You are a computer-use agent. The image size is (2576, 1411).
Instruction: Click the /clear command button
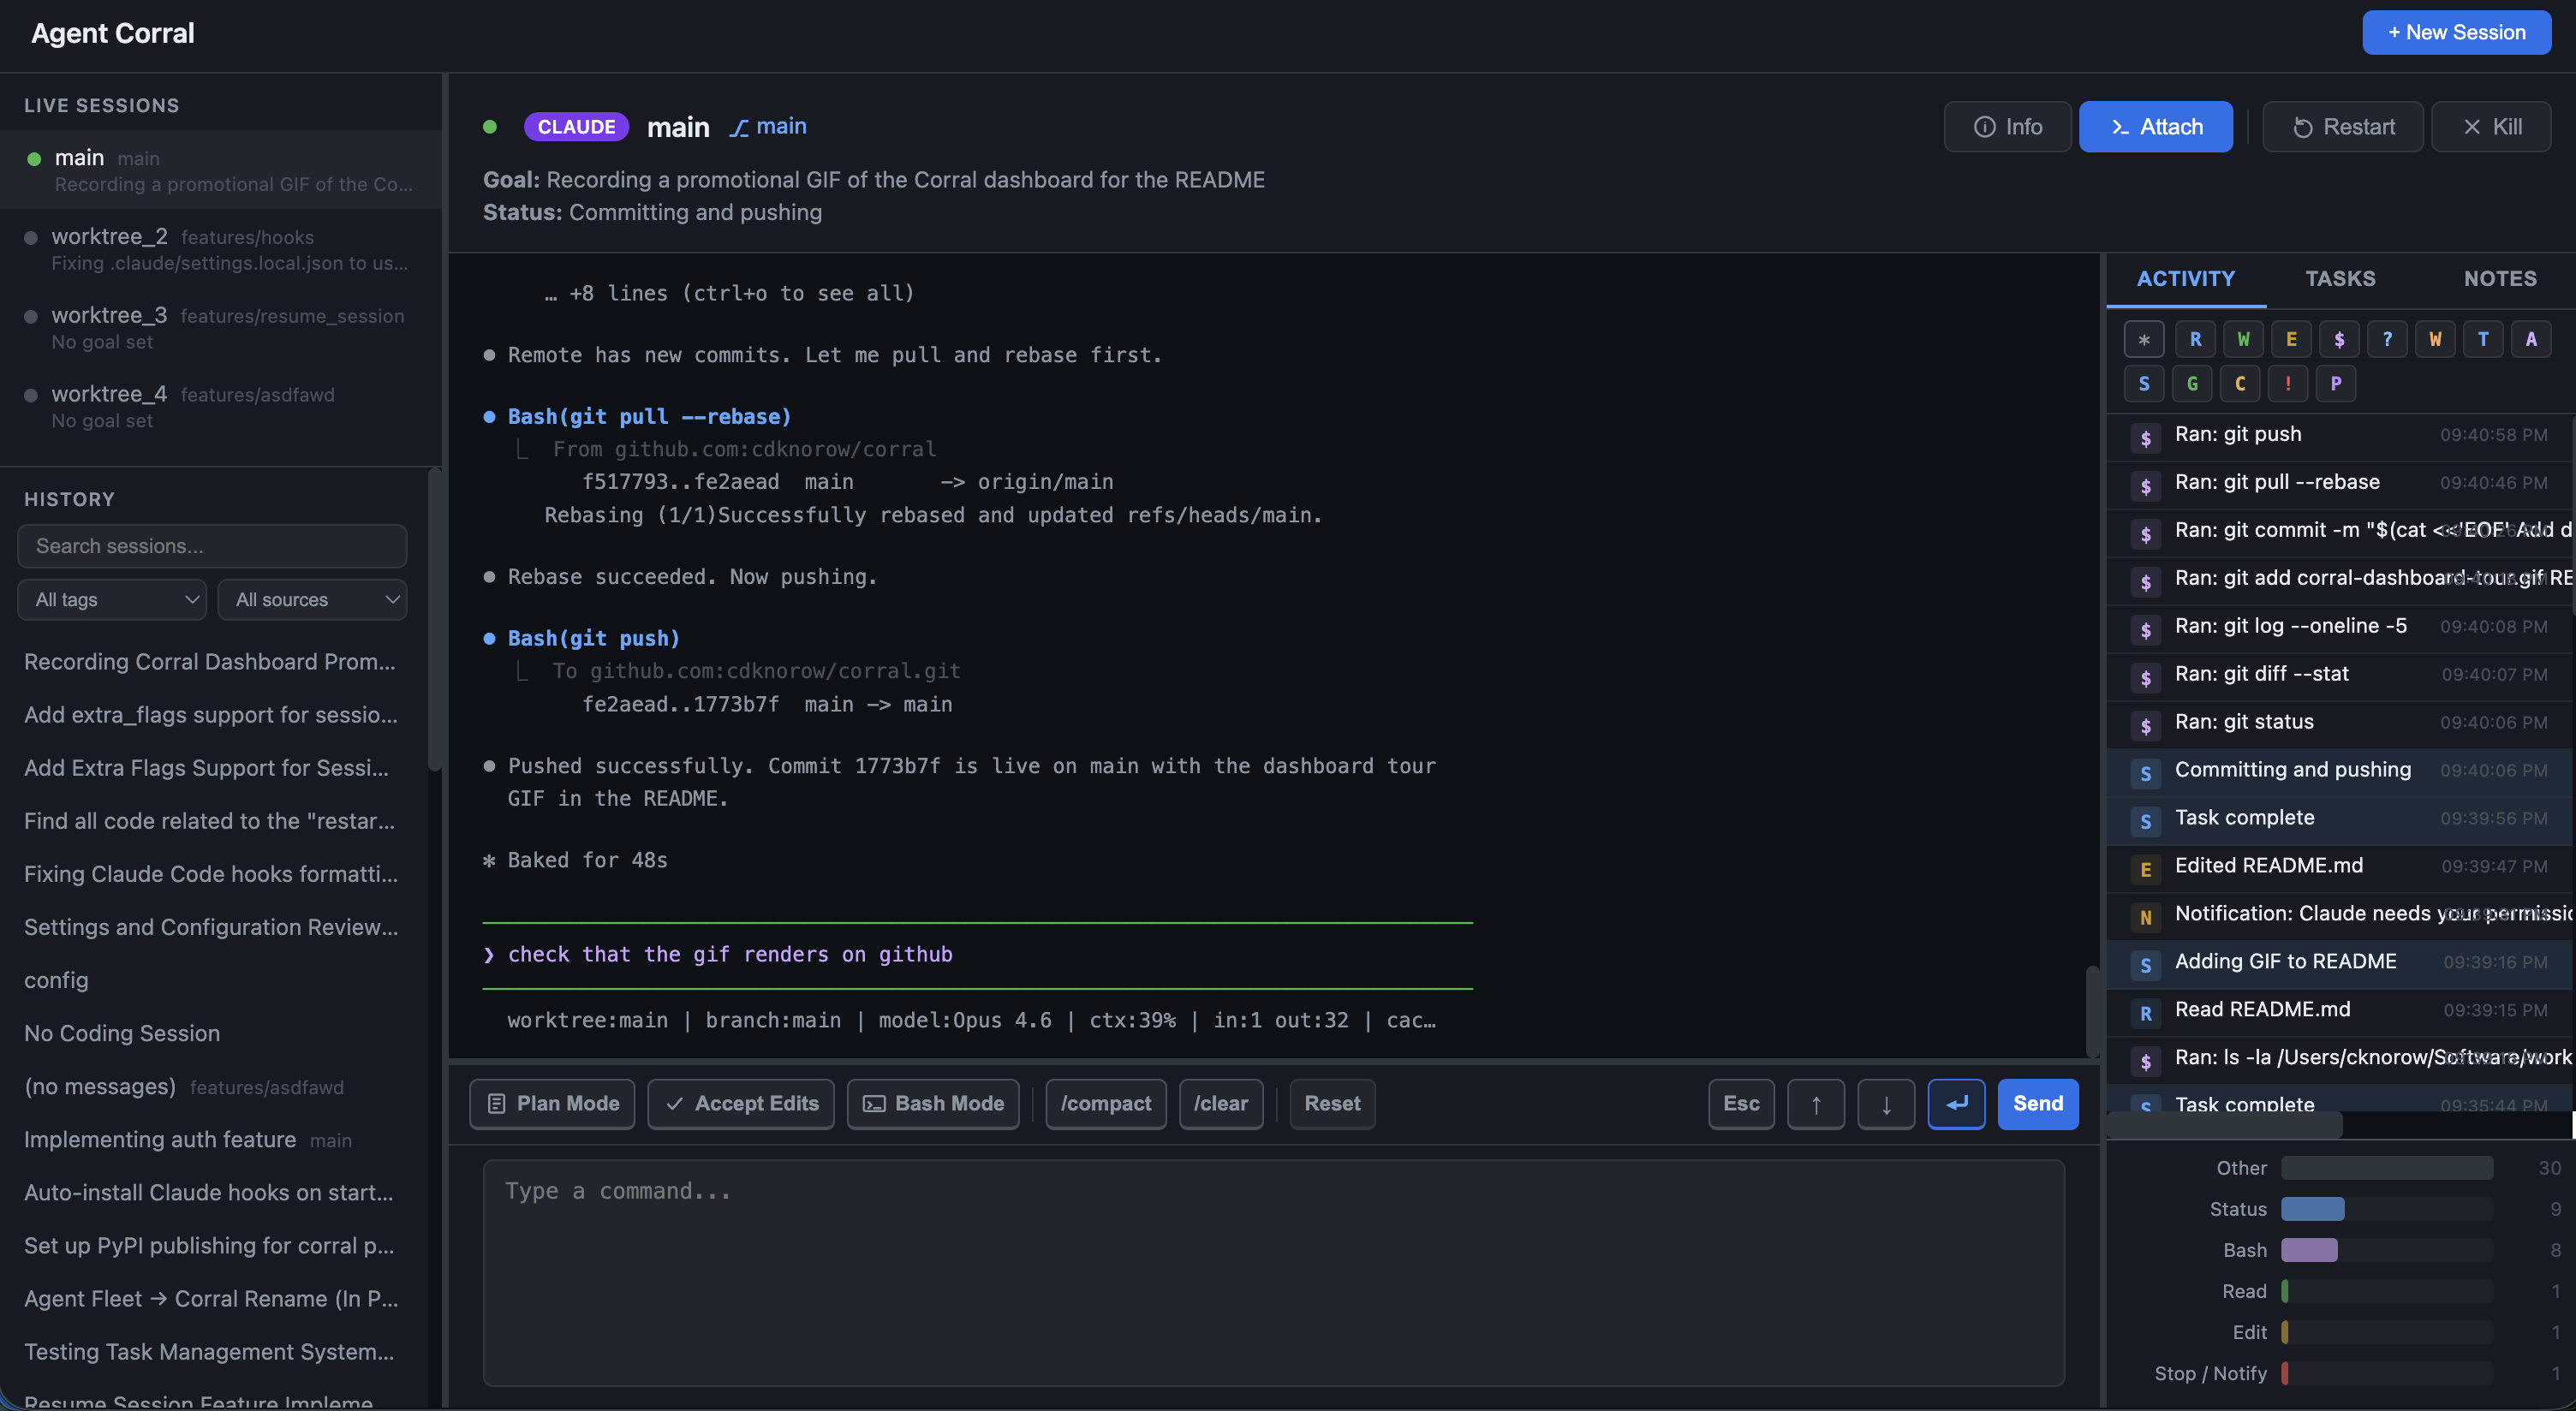coord(1220,1103)
